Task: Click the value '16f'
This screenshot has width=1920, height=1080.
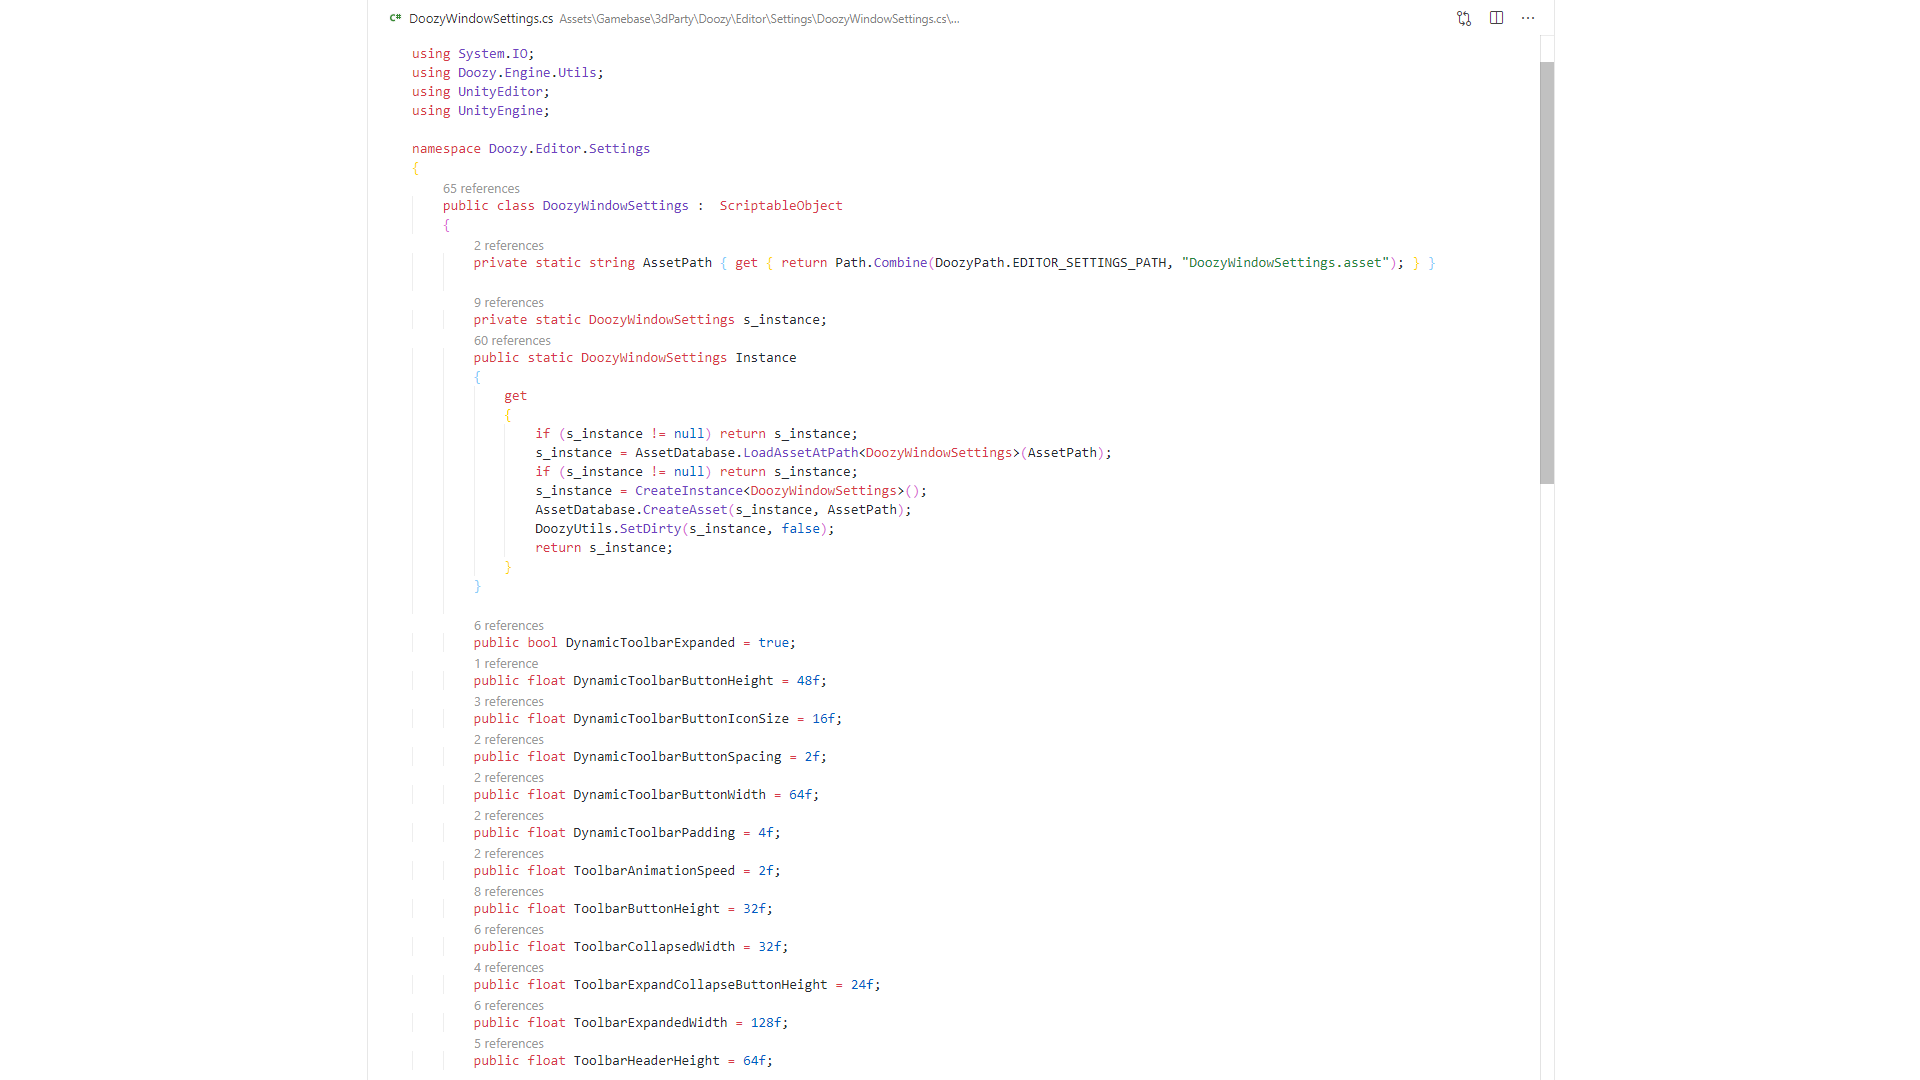Action: pos(823,719)
